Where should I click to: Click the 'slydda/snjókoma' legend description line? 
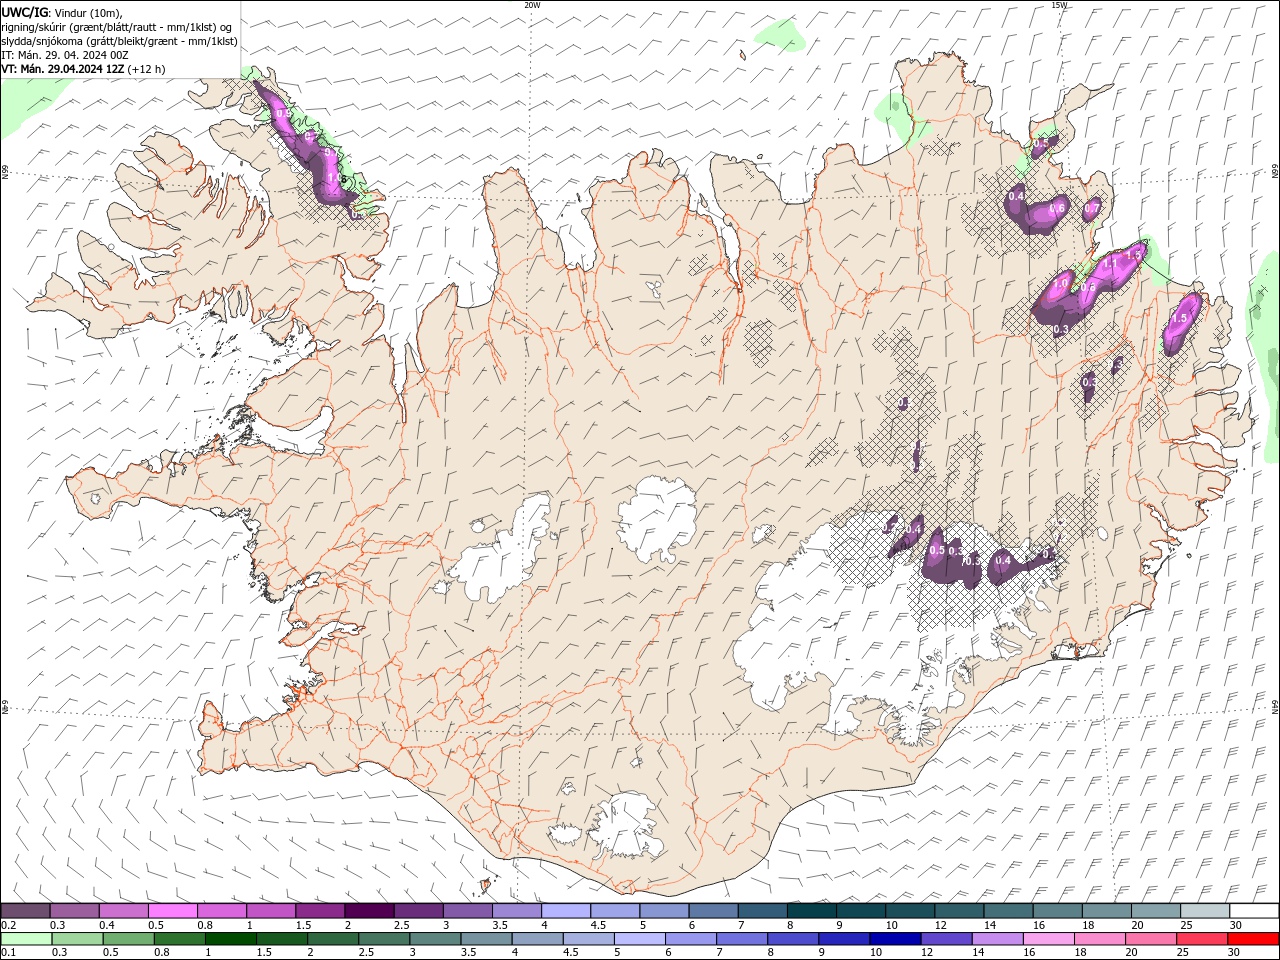pyautogui.click(x=119, y=41)
